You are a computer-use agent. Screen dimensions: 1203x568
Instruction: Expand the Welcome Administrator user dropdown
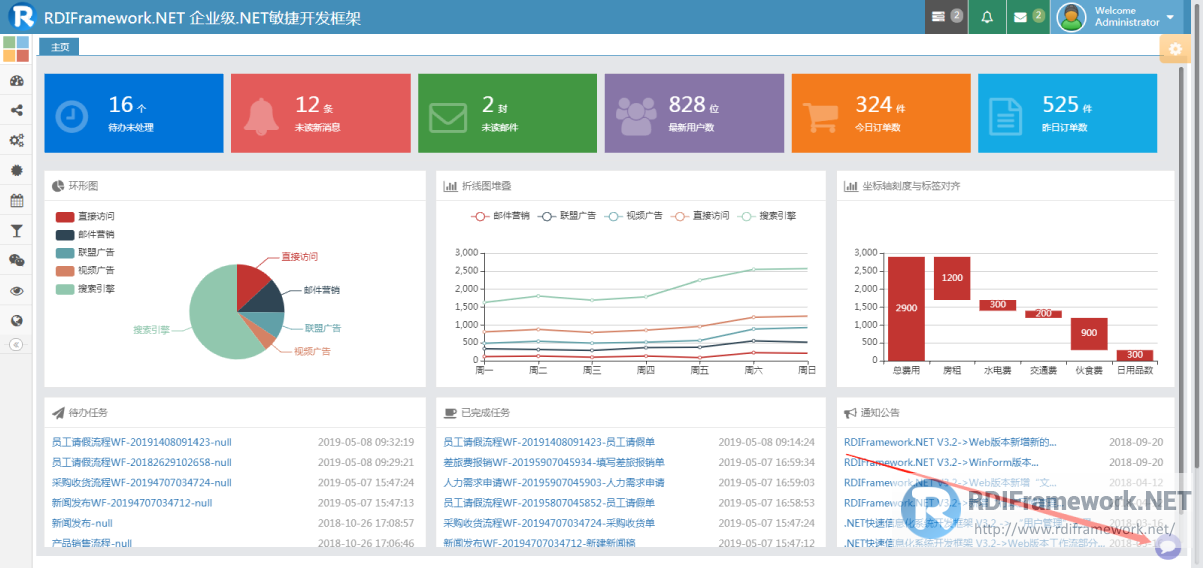[1125, 17]
